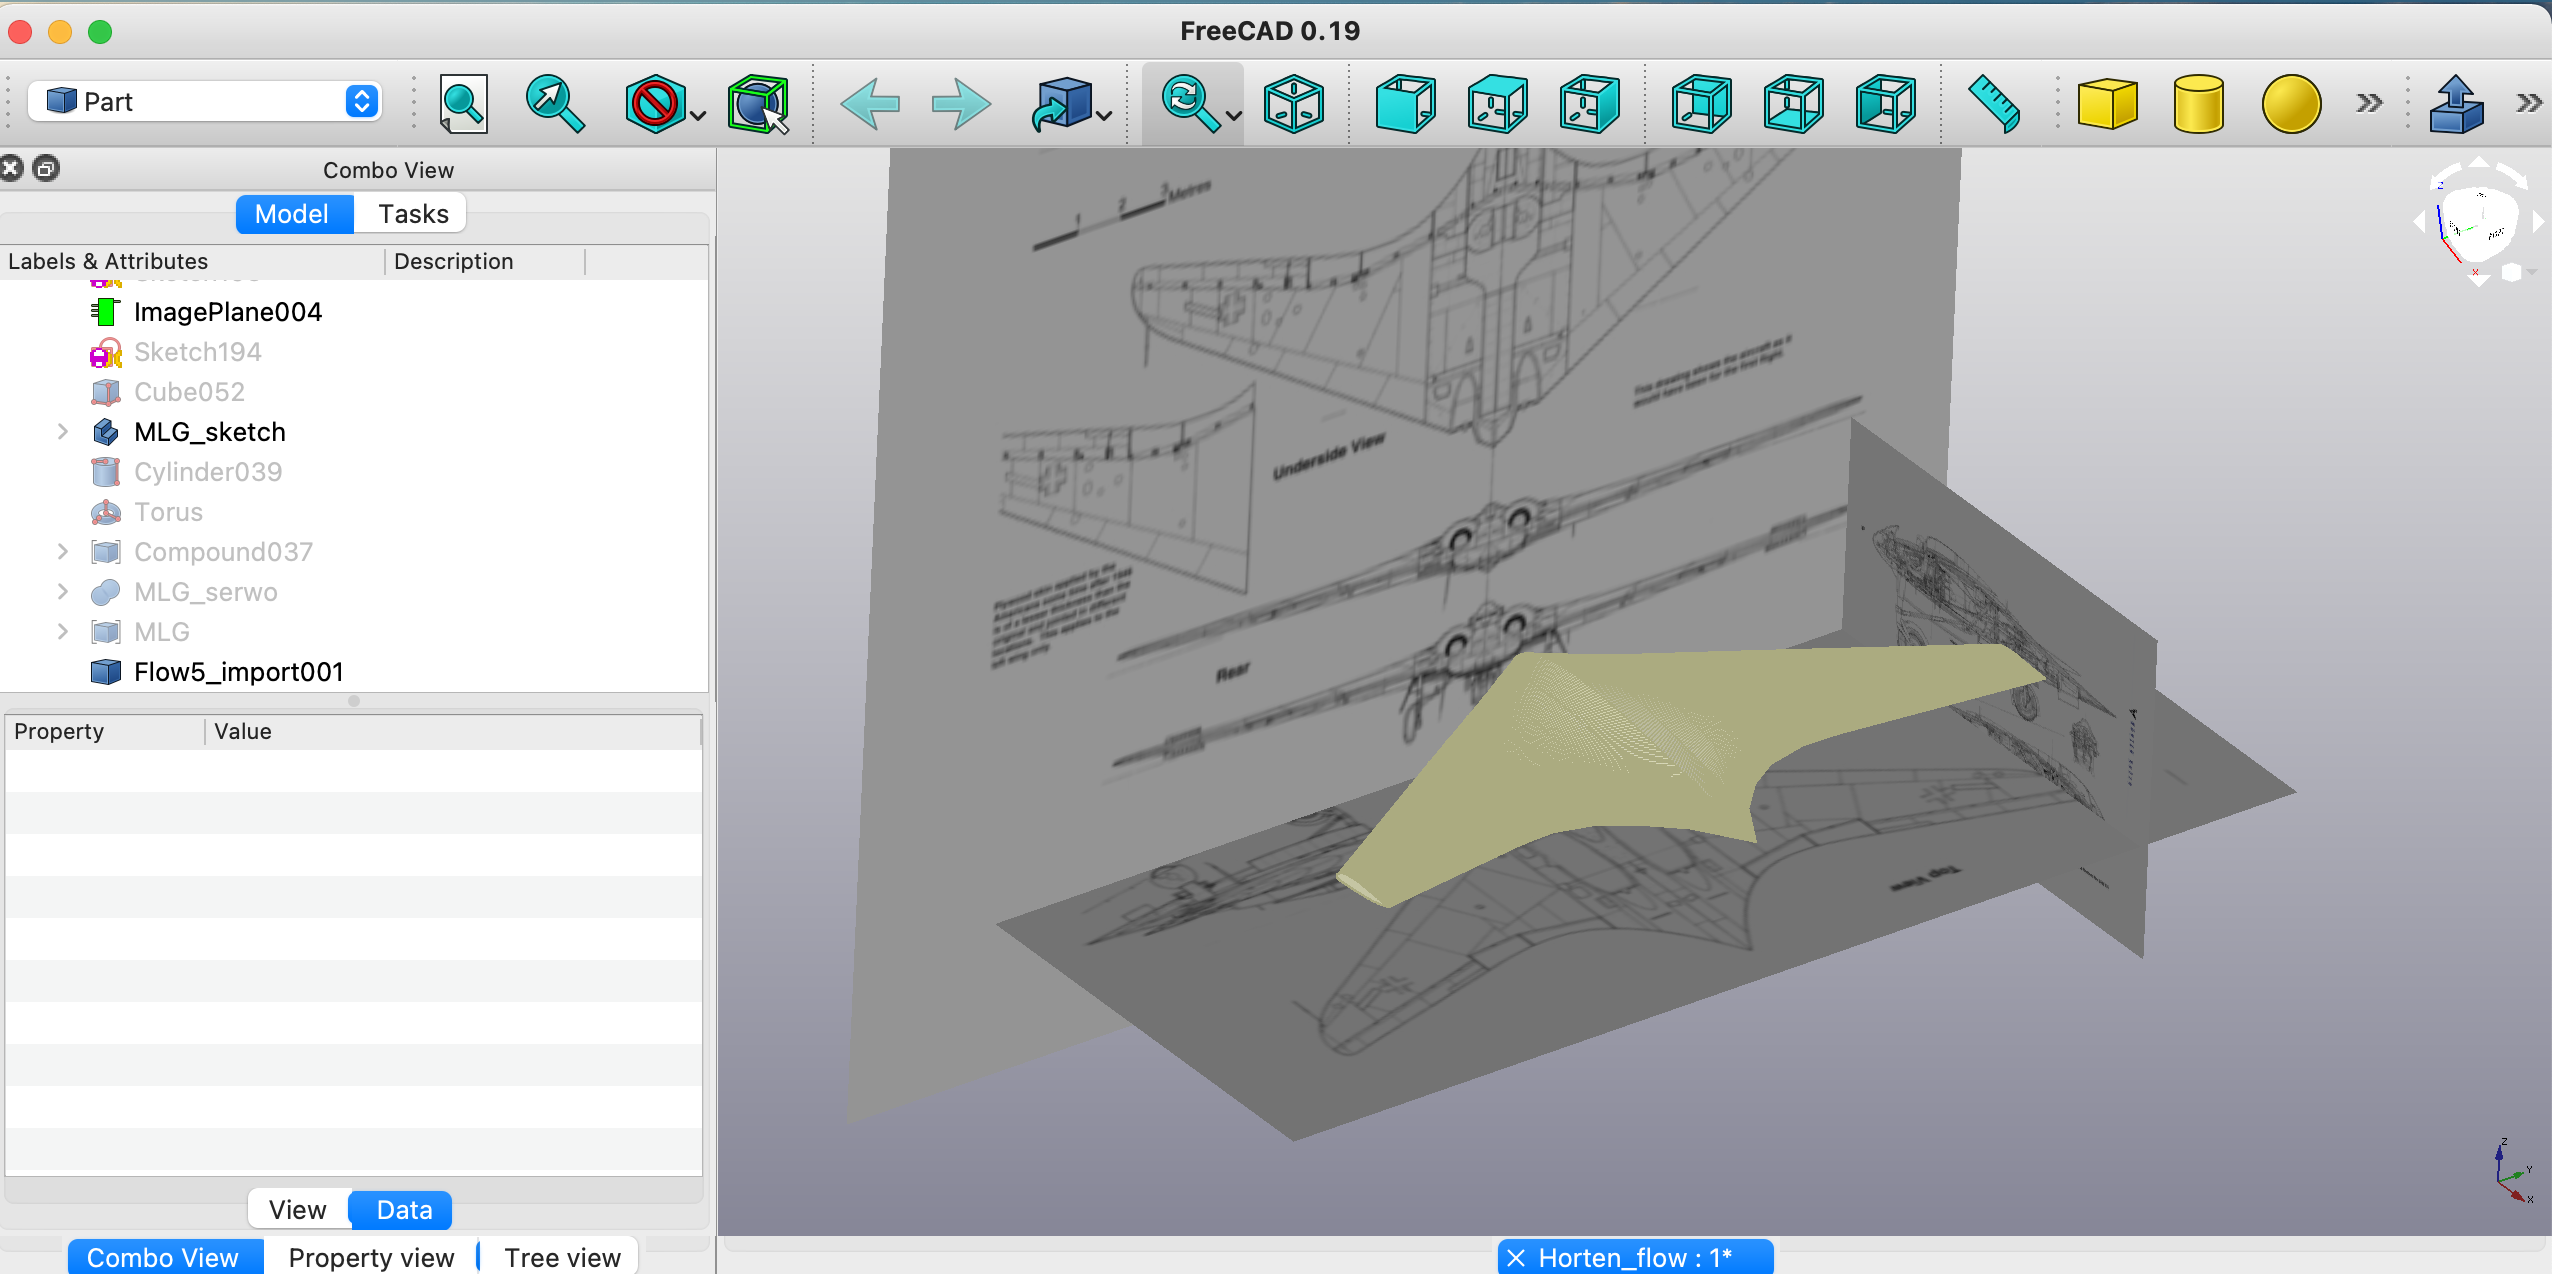This screenshot has height=1274, width=2552.
Task: Click the Fit Selection zoom icon
Action: [554, 104]
